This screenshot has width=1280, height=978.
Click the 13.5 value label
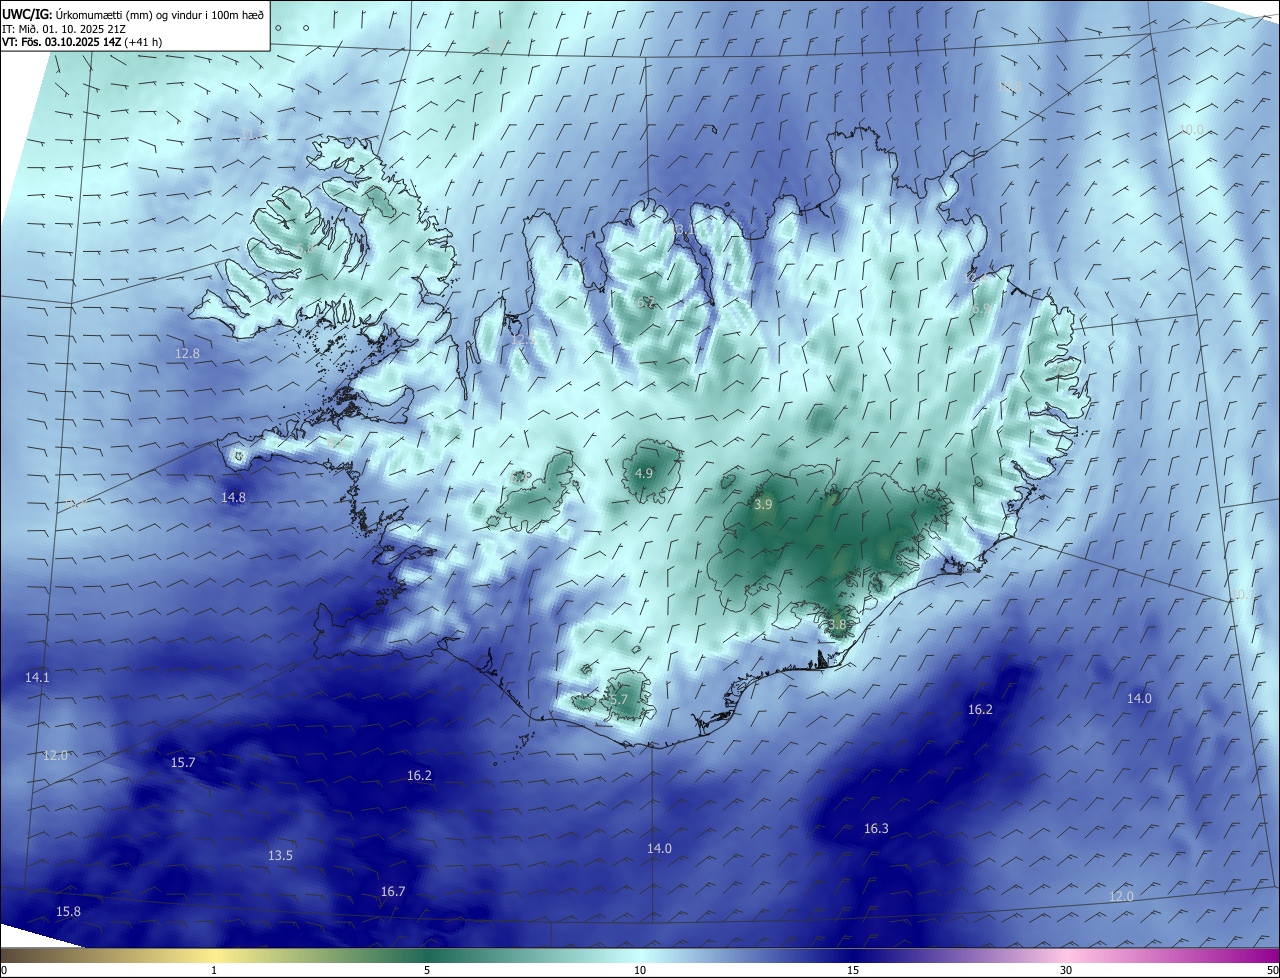coord(280,856)
